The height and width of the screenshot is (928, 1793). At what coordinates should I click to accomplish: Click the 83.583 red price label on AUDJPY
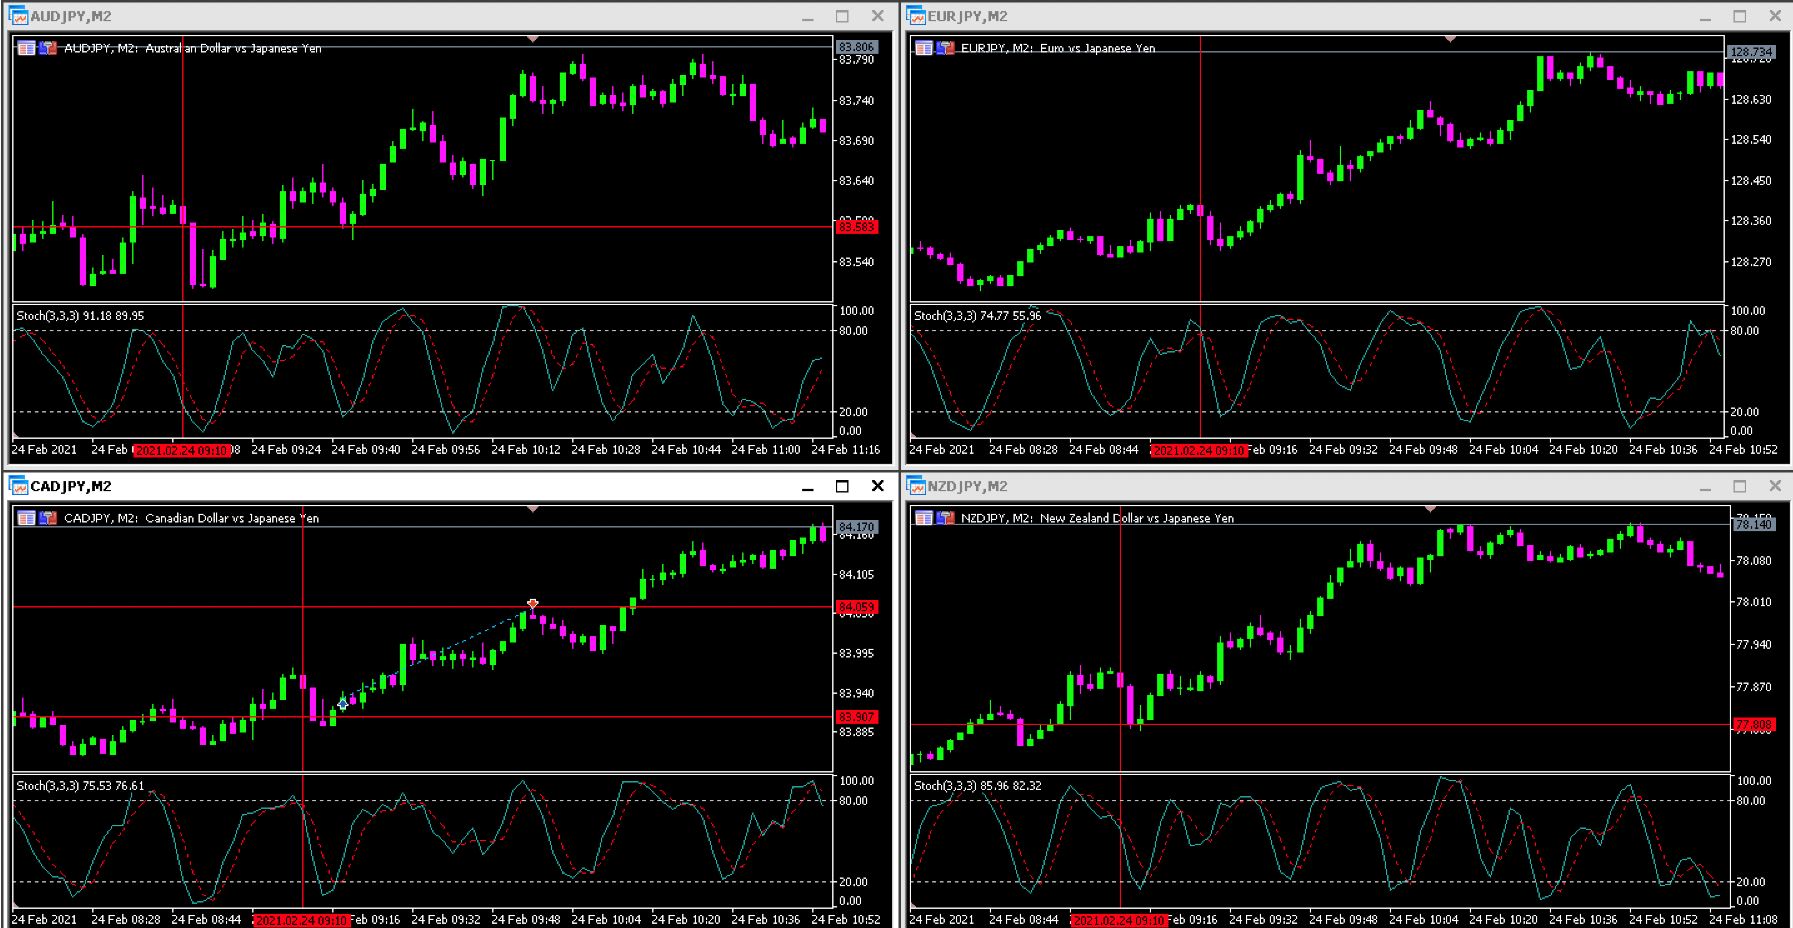click(x=856, y=227)
